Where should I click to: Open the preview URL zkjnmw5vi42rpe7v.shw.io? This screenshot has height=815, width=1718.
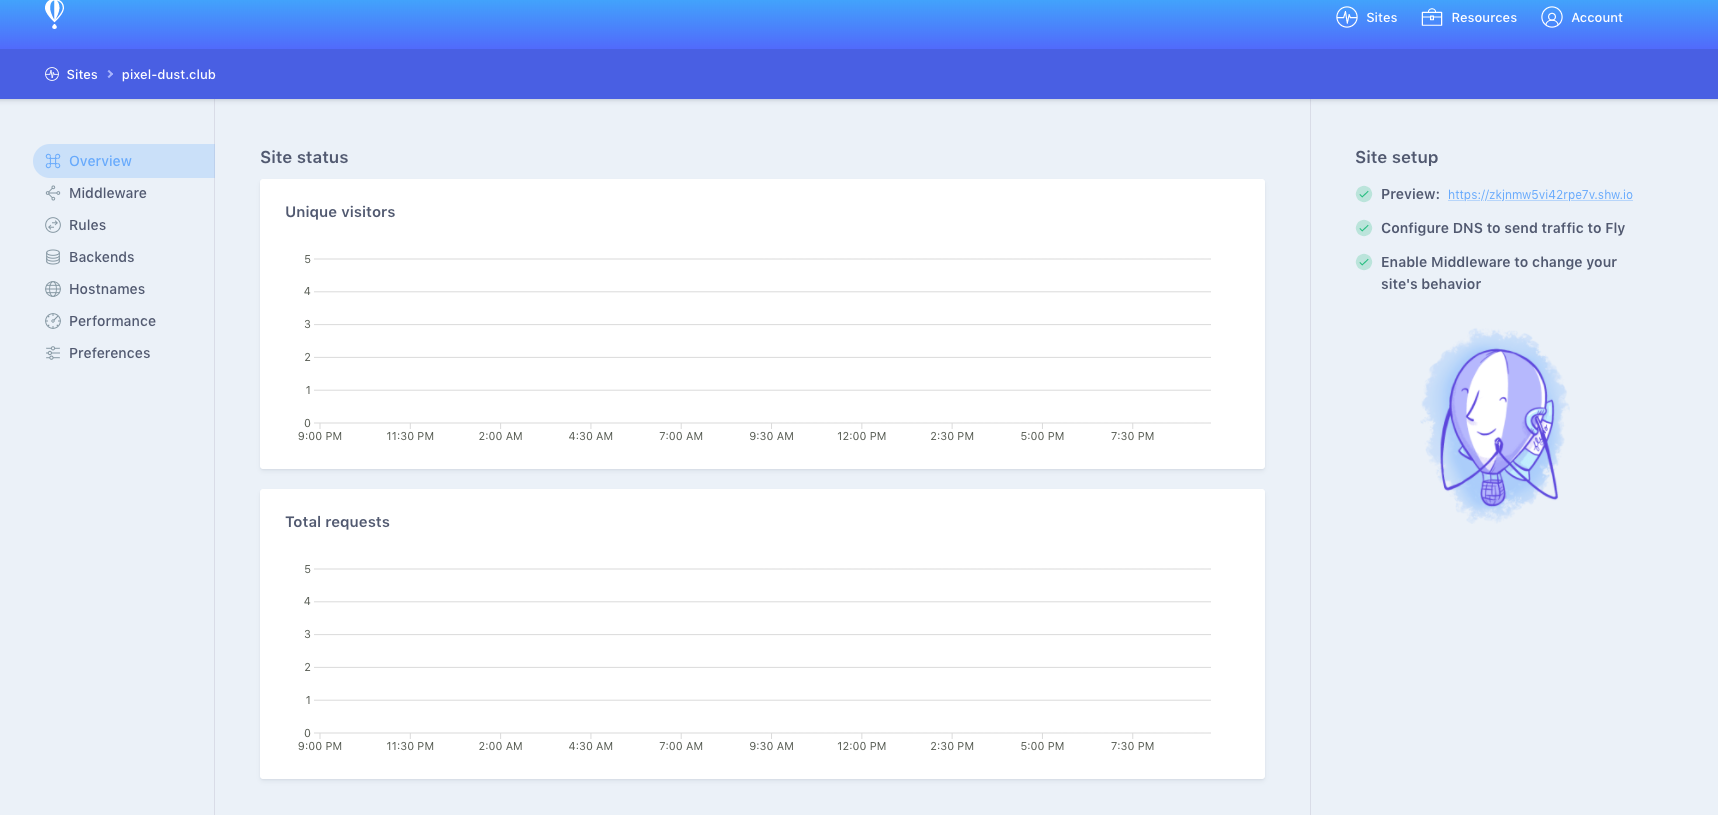(x=1540, y=195)
